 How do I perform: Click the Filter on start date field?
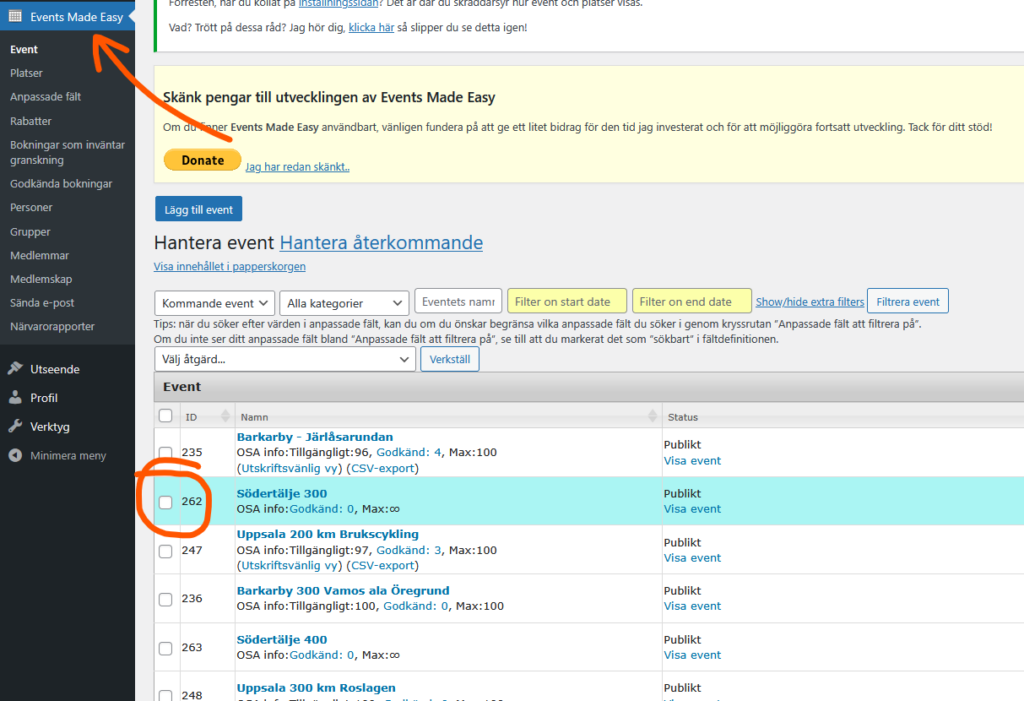pyautogui.click(x=567, y=302)
